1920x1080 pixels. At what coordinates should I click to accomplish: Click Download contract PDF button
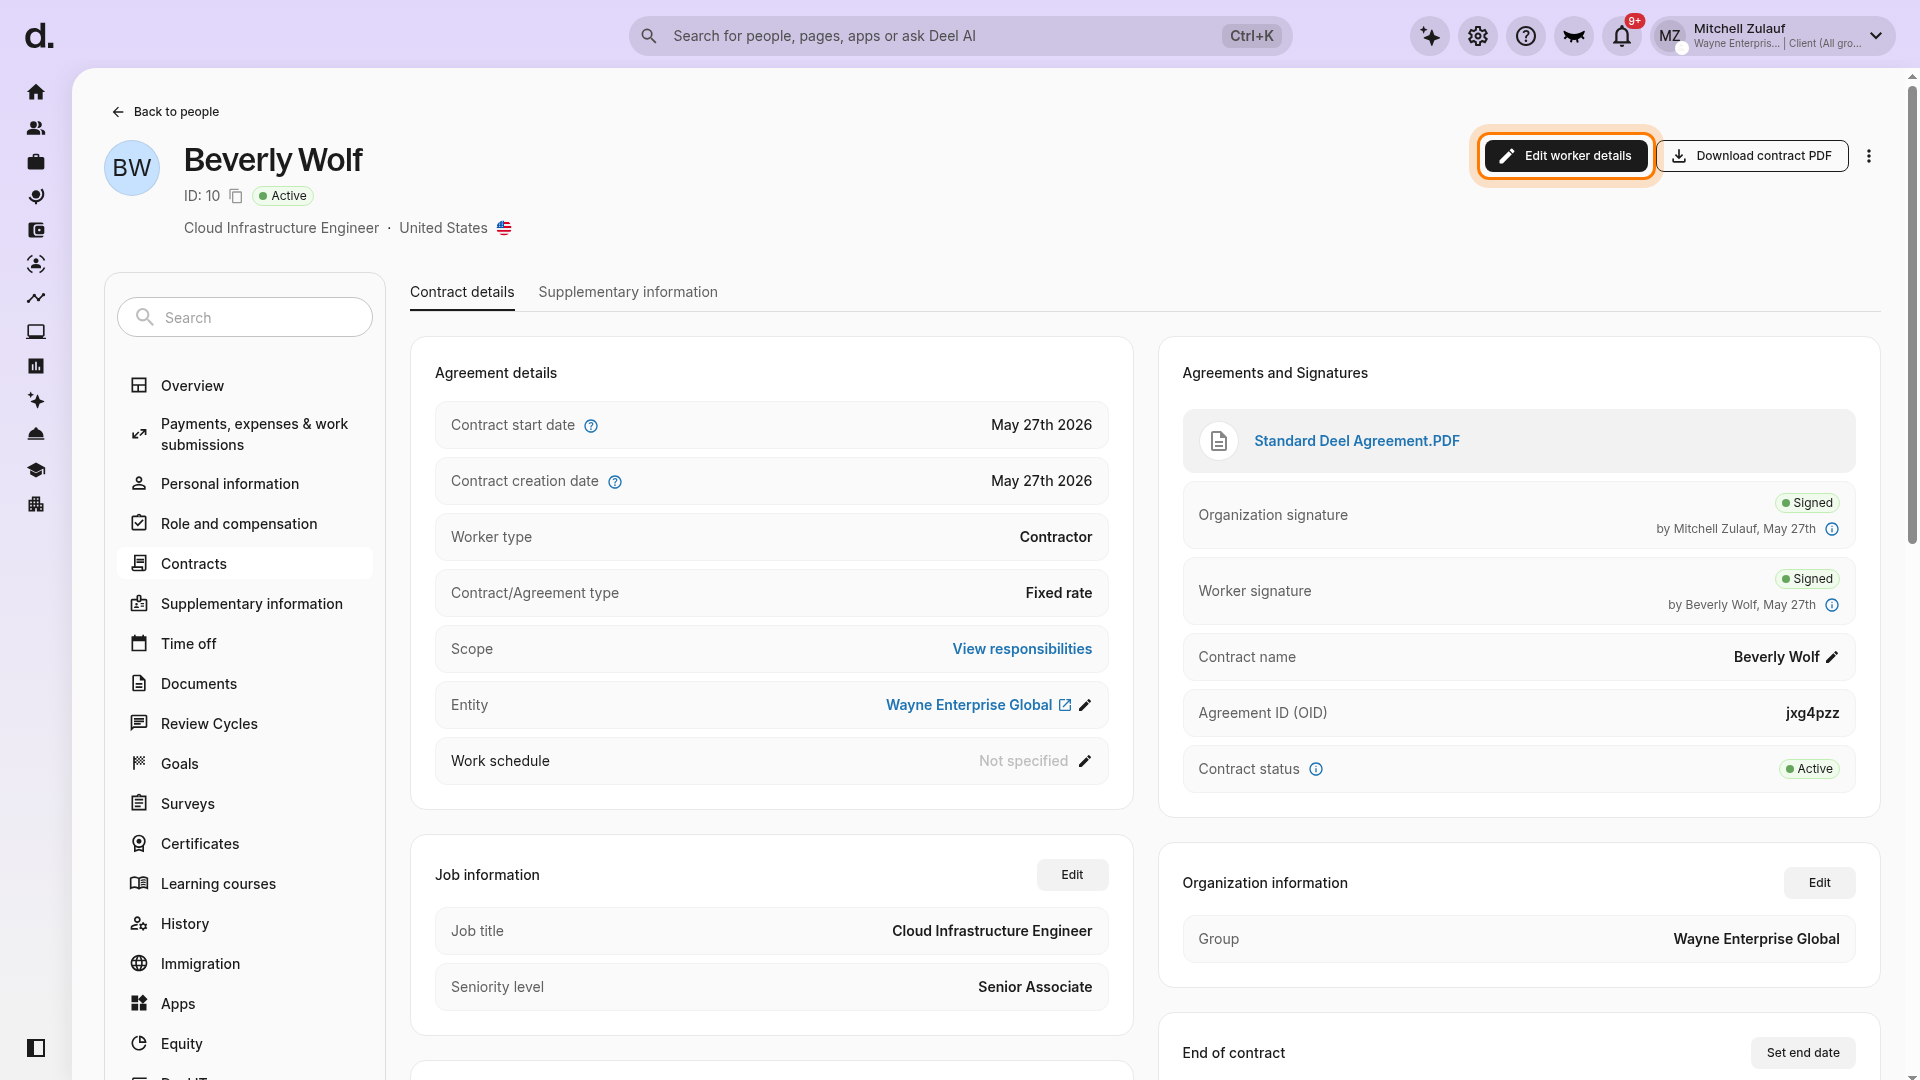coord(1753,156)
